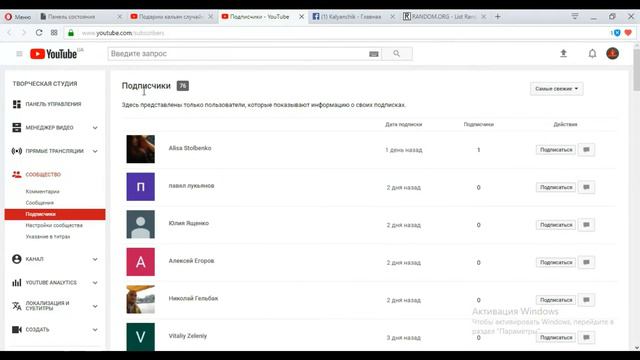Subscribe to Юлия Яценко
The width and height of the screenshot is (640, 360).
[x=556, y=225]
